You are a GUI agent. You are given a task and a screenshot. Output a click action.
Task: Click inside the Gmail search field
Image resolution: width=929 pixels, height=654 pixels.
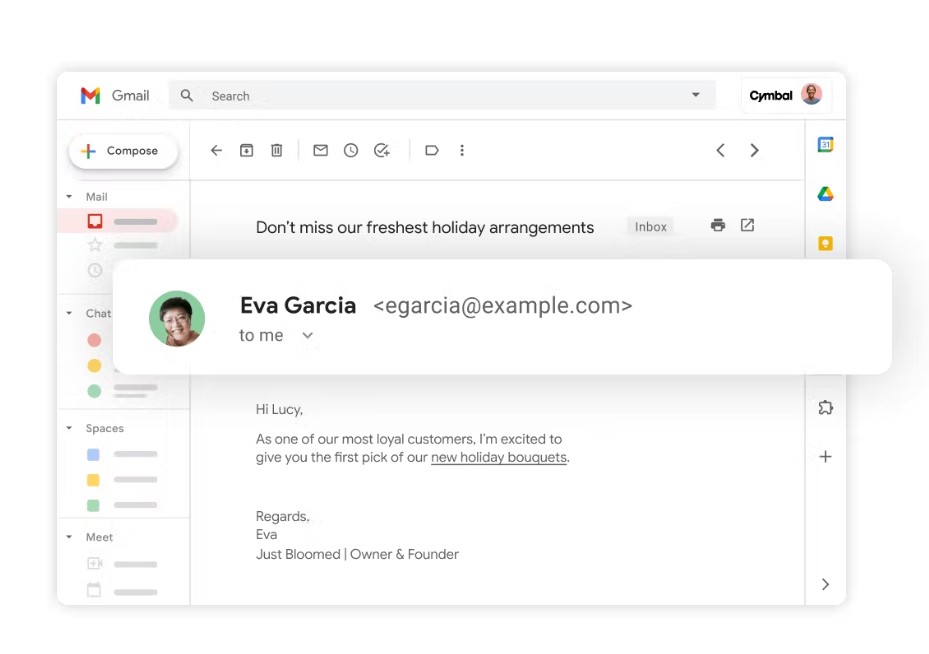tap(400, 95)
